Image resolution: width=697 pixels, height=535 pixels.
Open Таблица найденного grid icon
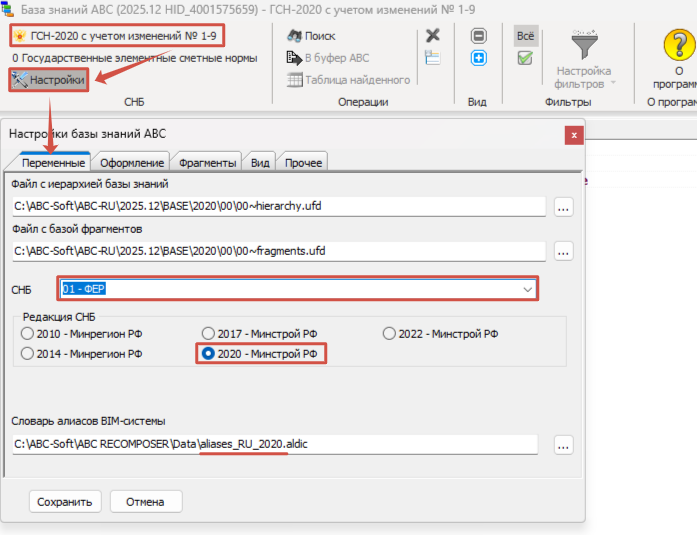click(x=294, y=80)
